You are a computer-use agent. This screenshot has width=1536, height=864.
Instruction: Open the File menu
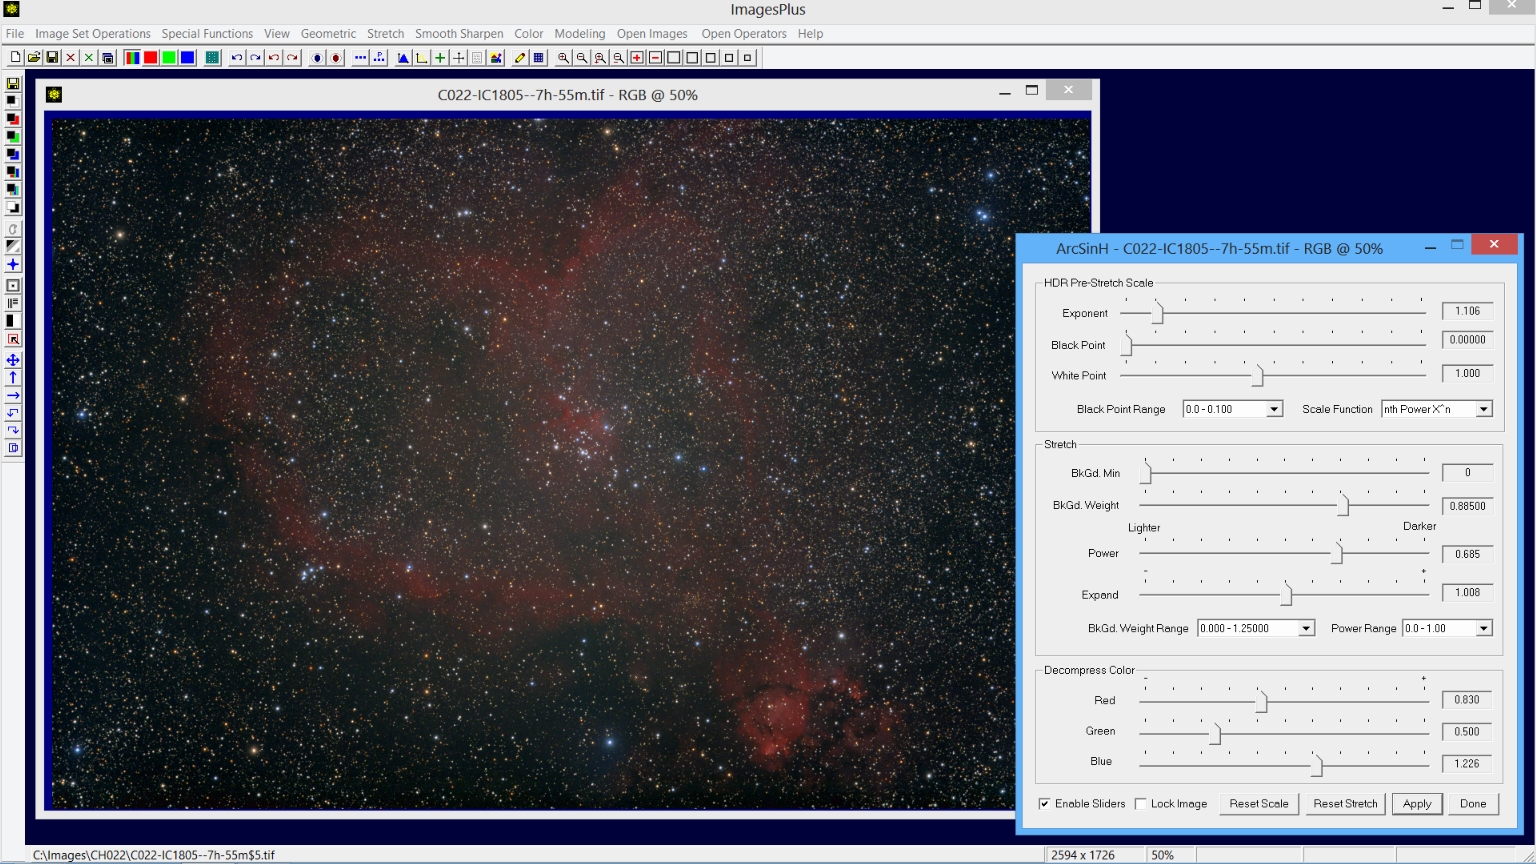point(15,33)
